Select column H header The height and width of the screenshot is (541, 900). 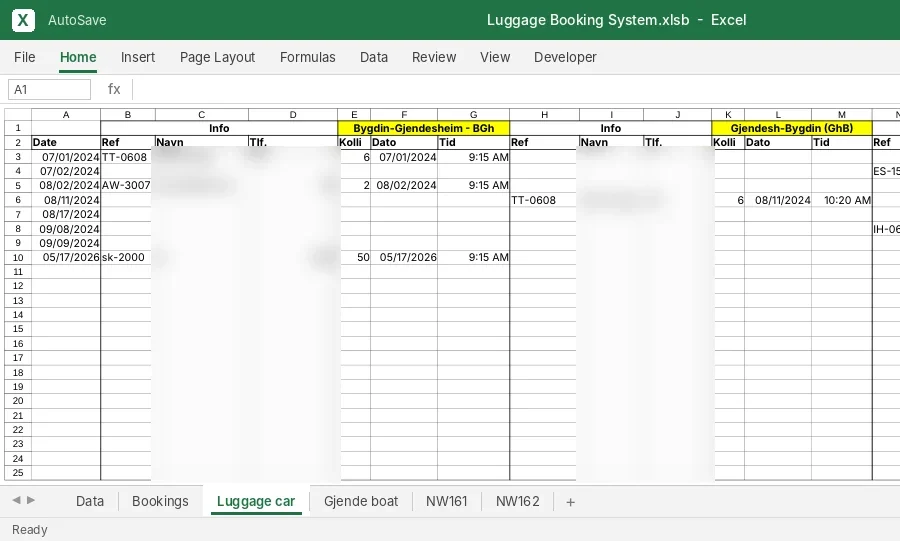(544, 115)
